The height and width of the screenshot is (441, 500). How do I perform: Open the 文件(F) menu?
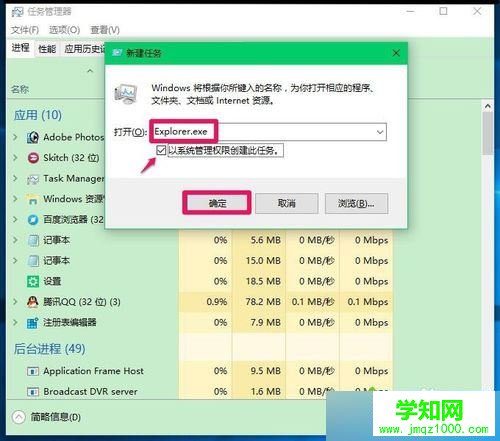tap(25, 30)
